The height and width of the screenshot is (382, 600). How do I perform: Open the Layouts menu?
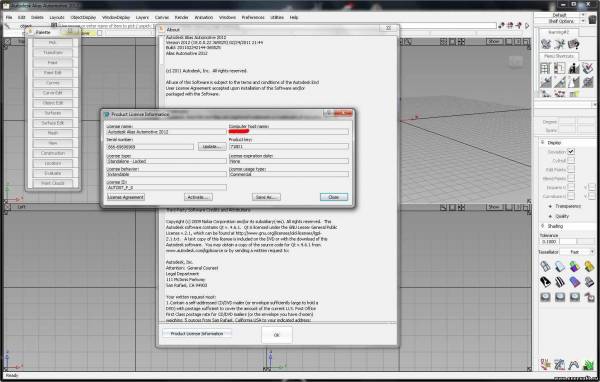[x=57, y=18]
